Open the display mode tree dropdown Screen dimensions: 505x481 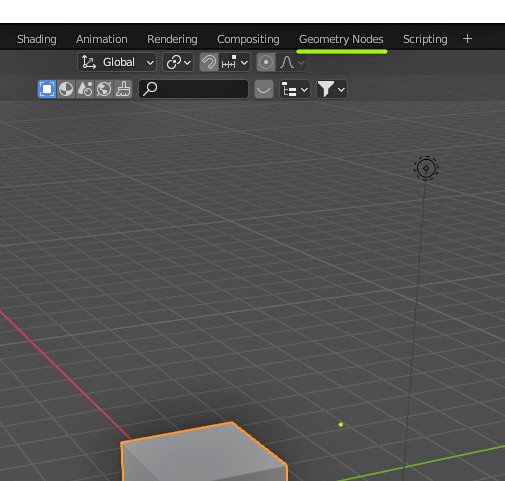pyautogui.click(x=294, y=89)
